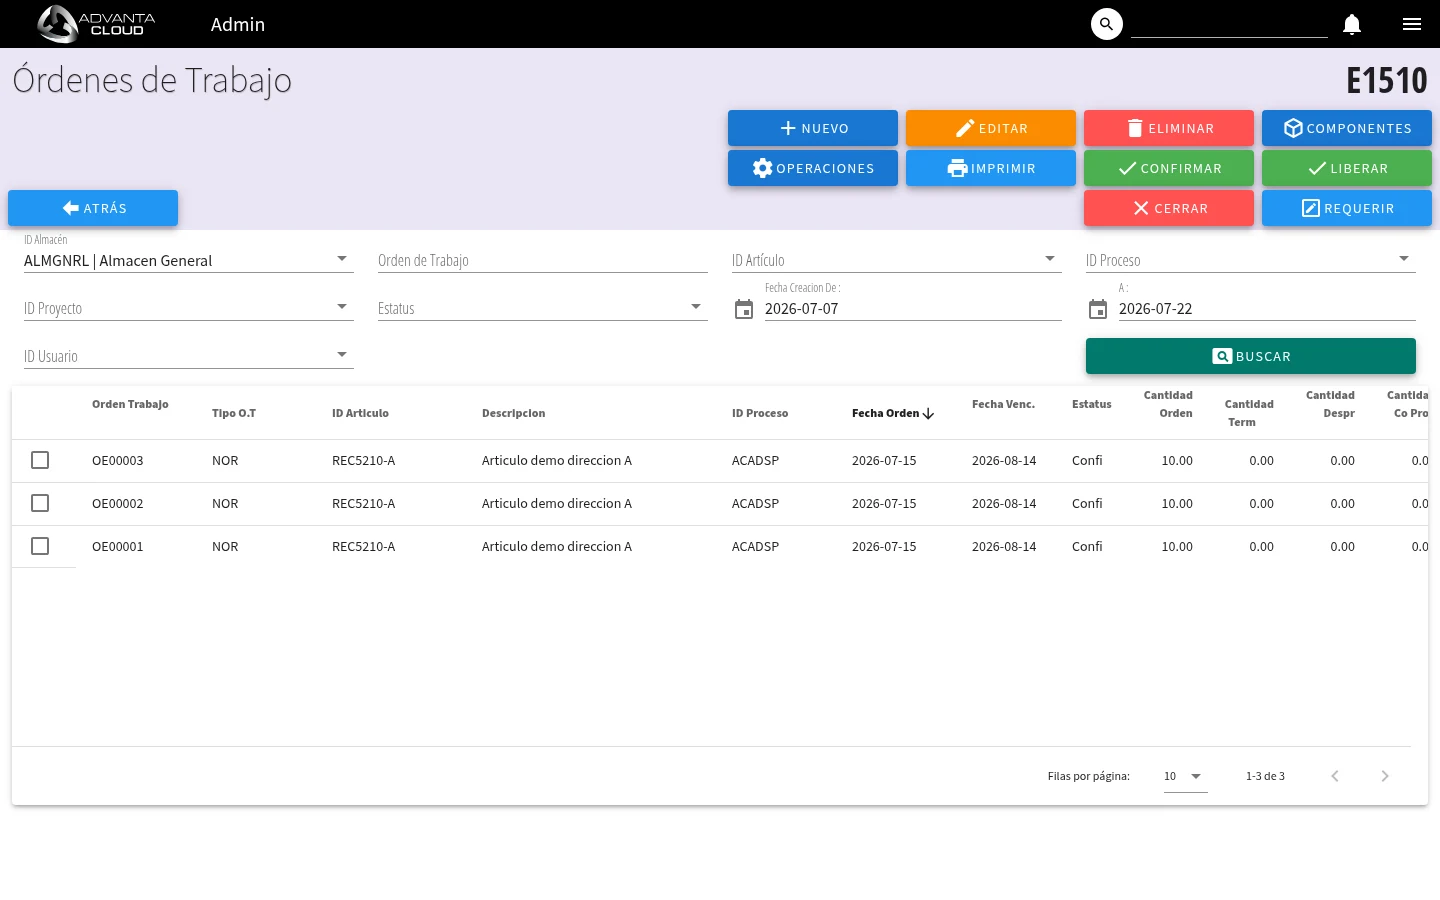Screen dimensions: 1440x900
Task: Click the NUEVO button
Action: [813, 128]
